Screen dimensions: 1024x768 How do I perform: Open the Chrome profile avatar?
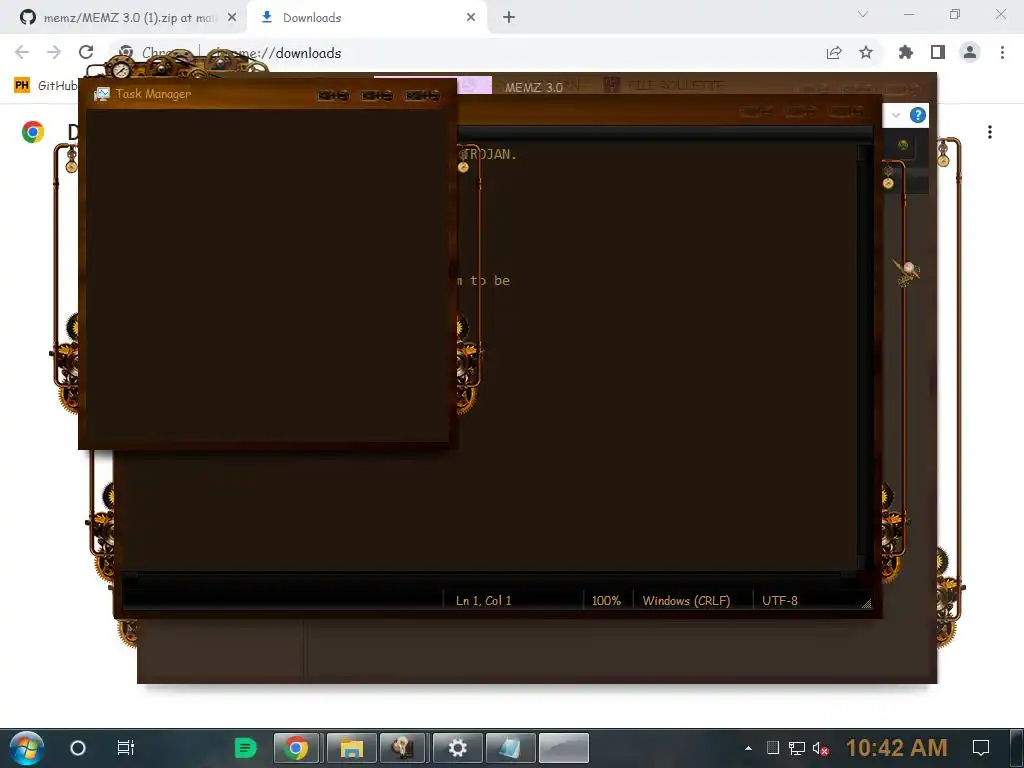coord(970,52)
